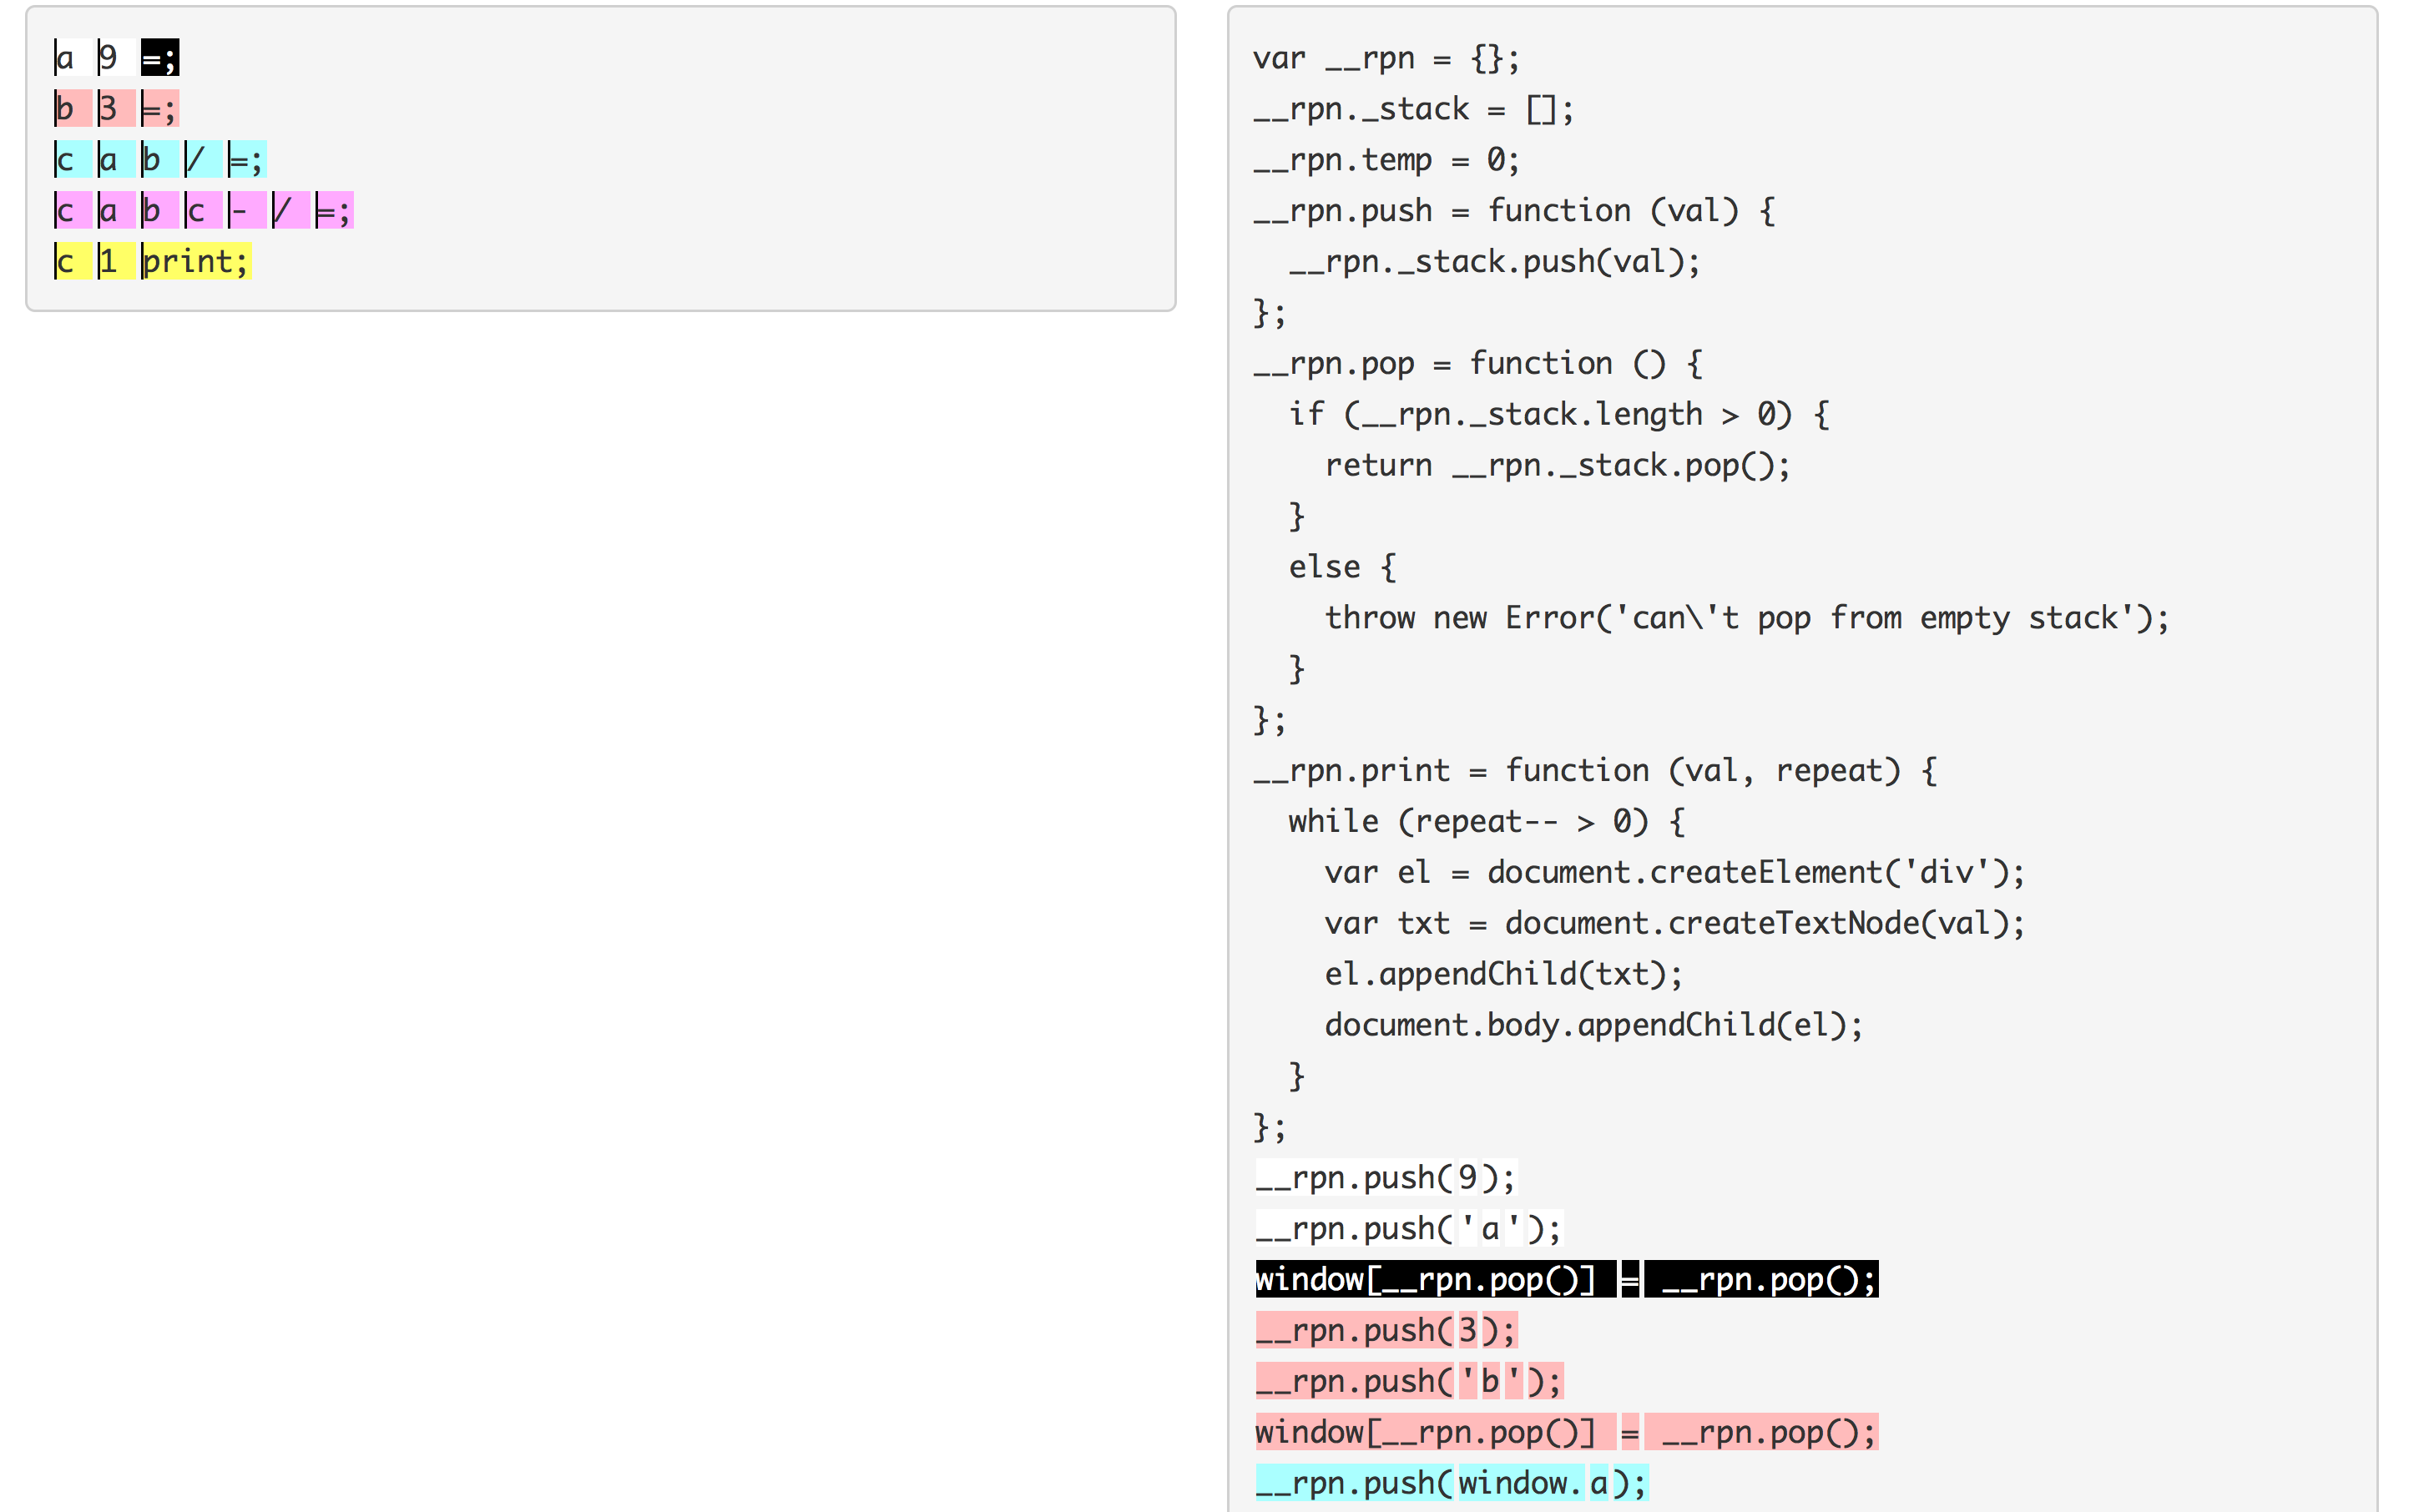
Task: Click '__rpn.pop = function () {' line
Action: click(x=1478, y=364)
